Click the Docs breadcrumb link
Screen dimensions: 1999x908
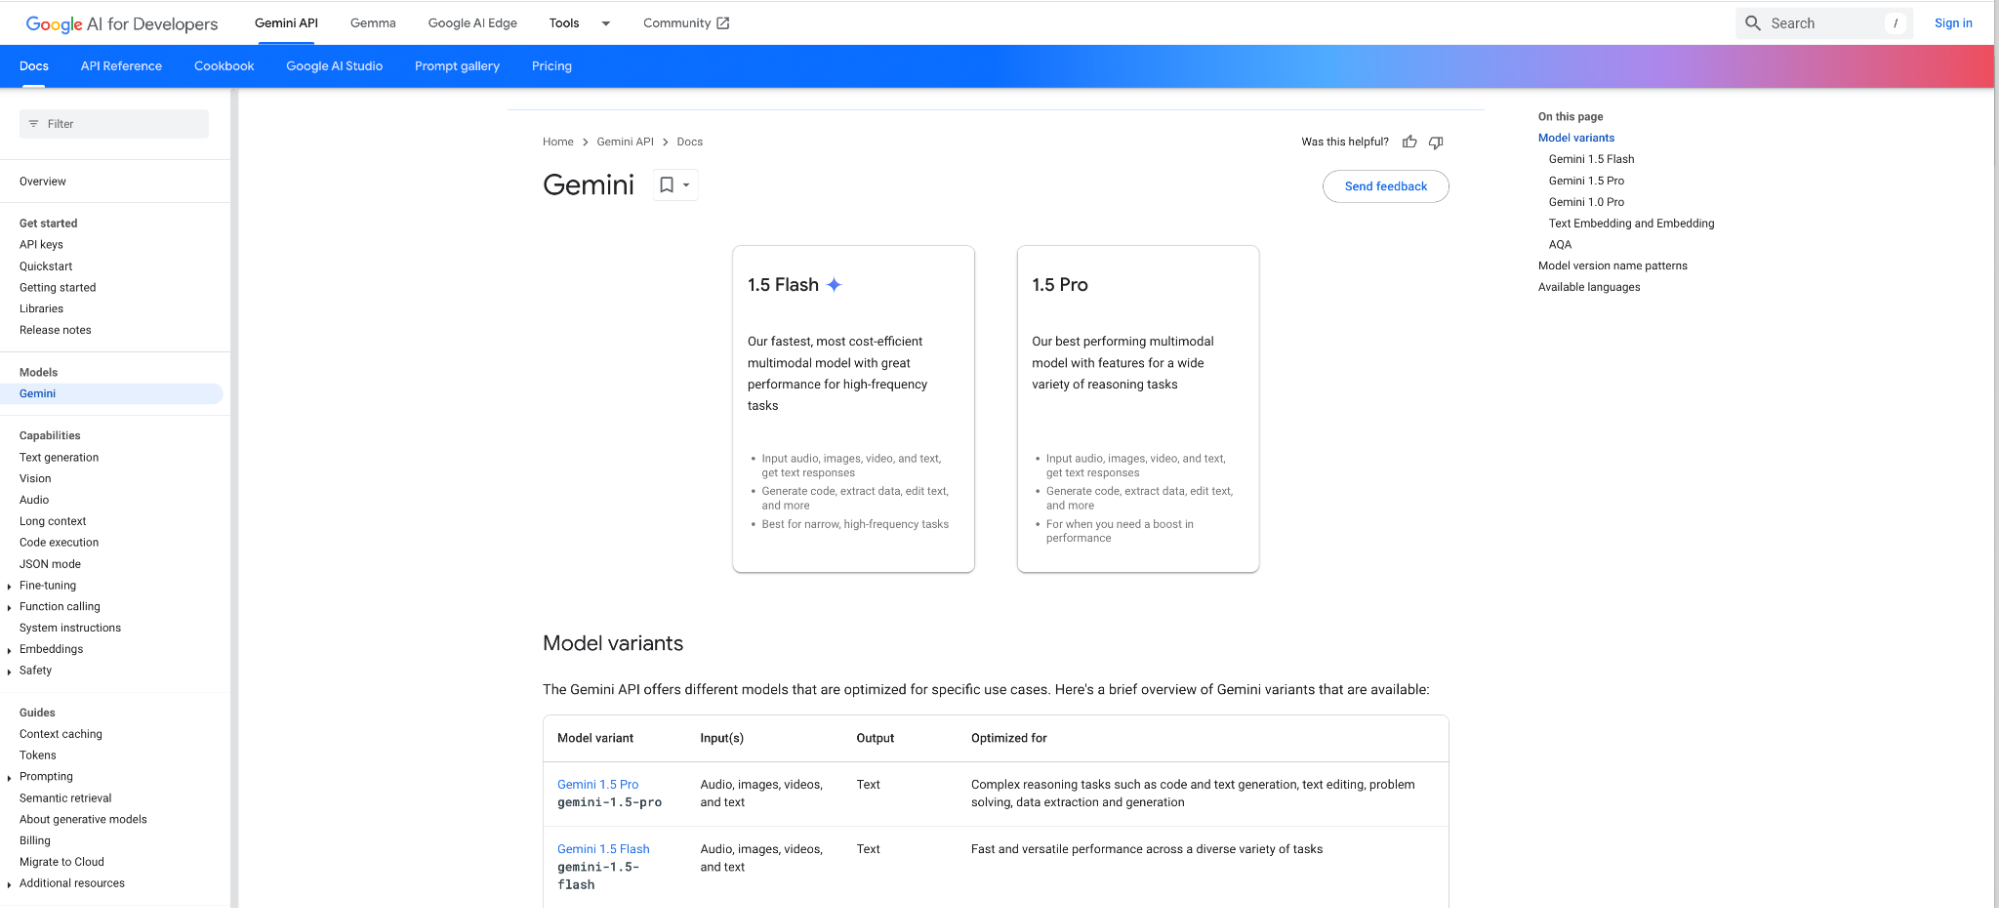coord(690,142)
